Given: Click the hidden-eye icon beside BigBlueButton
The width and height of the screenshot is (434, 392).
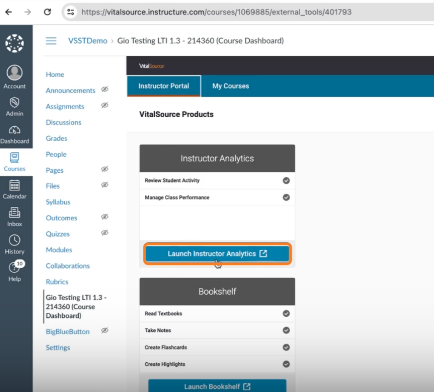Looking at the screenshot, I should 105,330.
